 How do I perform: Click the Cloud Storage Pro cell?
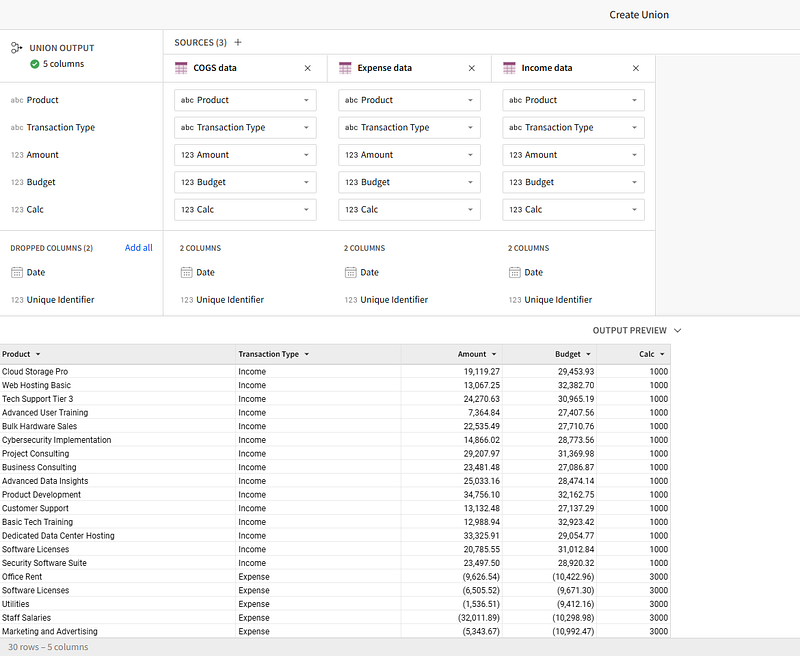click(x=118, y=371)
